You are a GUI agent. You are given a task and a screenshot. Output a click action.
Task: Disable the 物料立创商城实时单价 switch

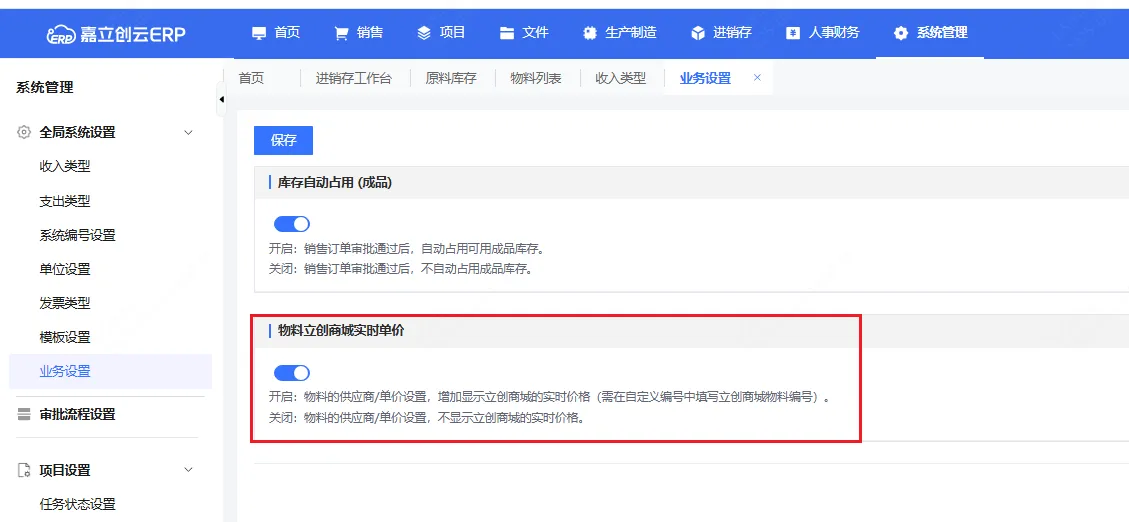pyautogui.click(x=292, y=373)
